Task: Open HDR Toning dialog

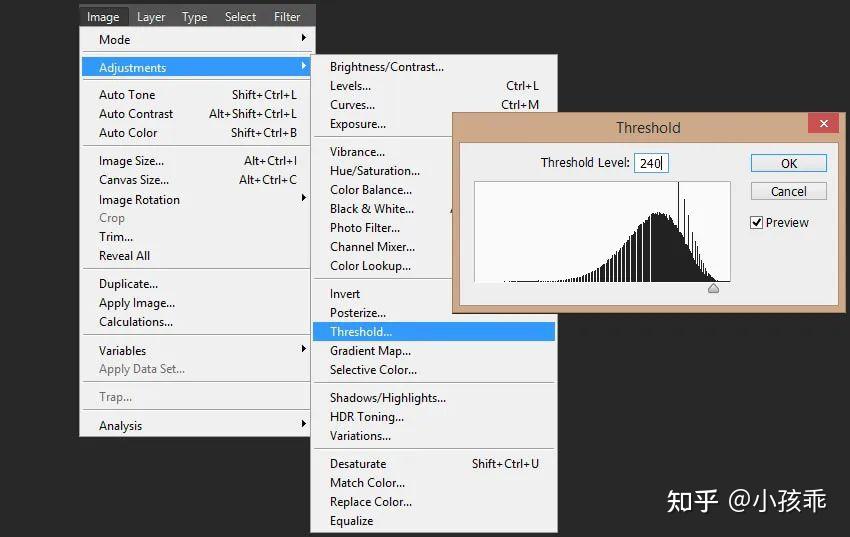Action: 434,417
